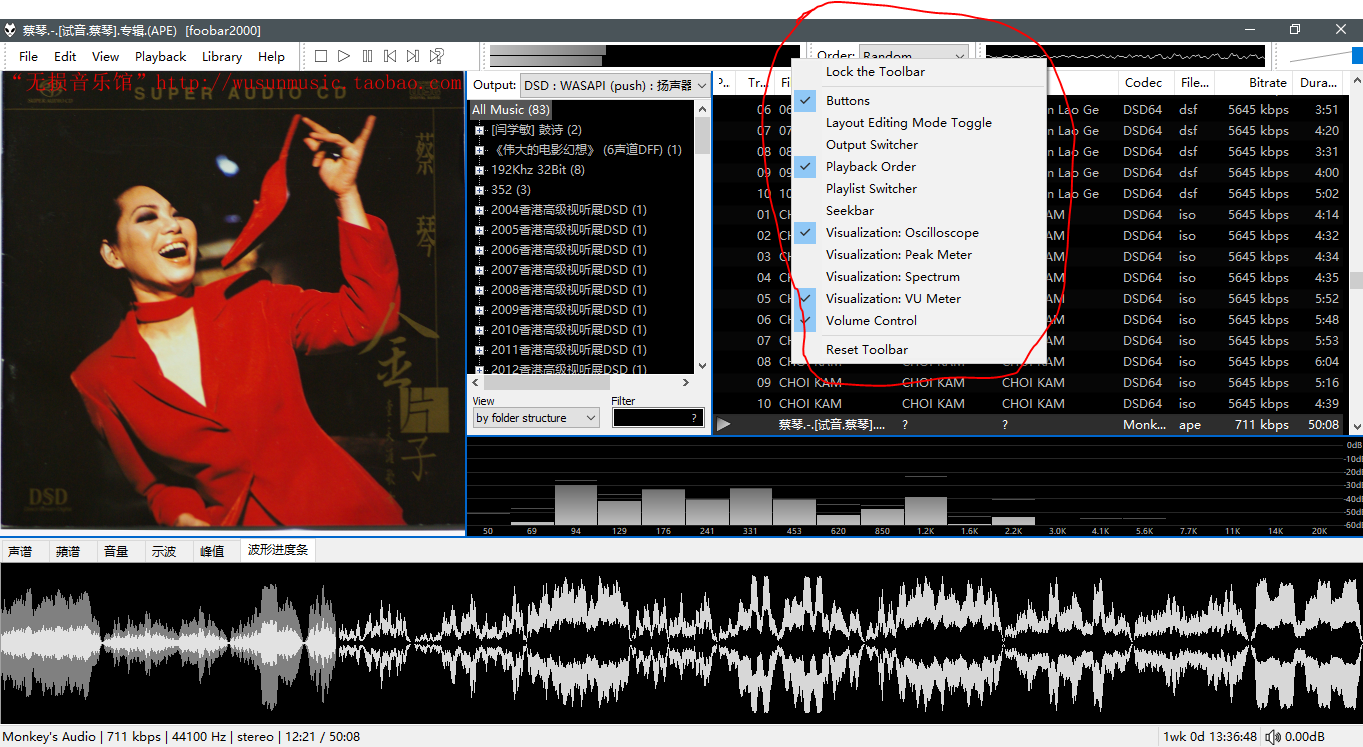Image resolution: width=1363 pixels, height=747 pixels.
Task: Click Reset Toolbar in the context menu
Action: click(x=866, y=350)
